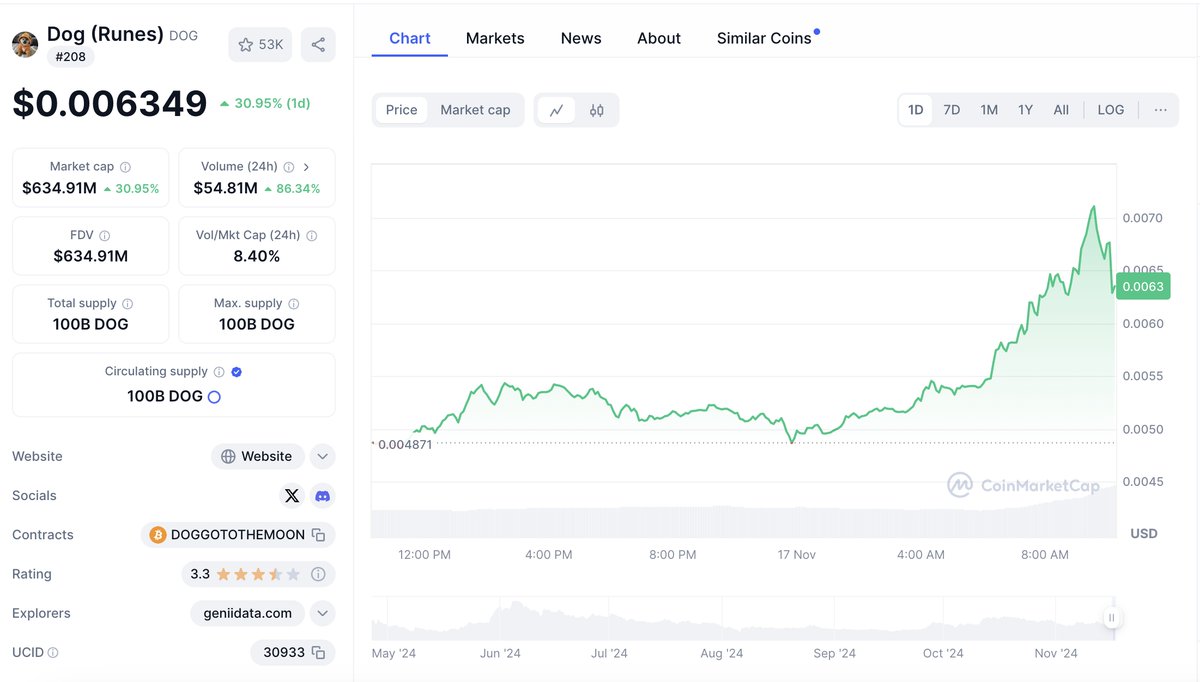Open the UCID info icon

(53, 652)
